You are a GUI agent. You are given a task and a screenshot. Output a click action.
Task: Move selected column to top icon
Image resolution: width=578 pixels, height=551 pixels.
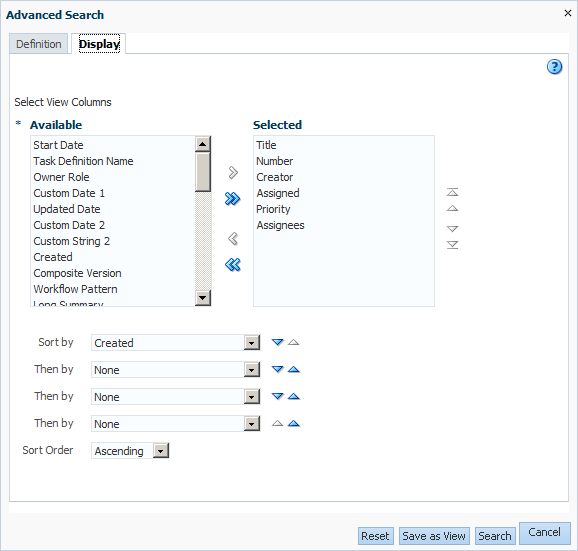pyautogui.click(x=452, y=192)
